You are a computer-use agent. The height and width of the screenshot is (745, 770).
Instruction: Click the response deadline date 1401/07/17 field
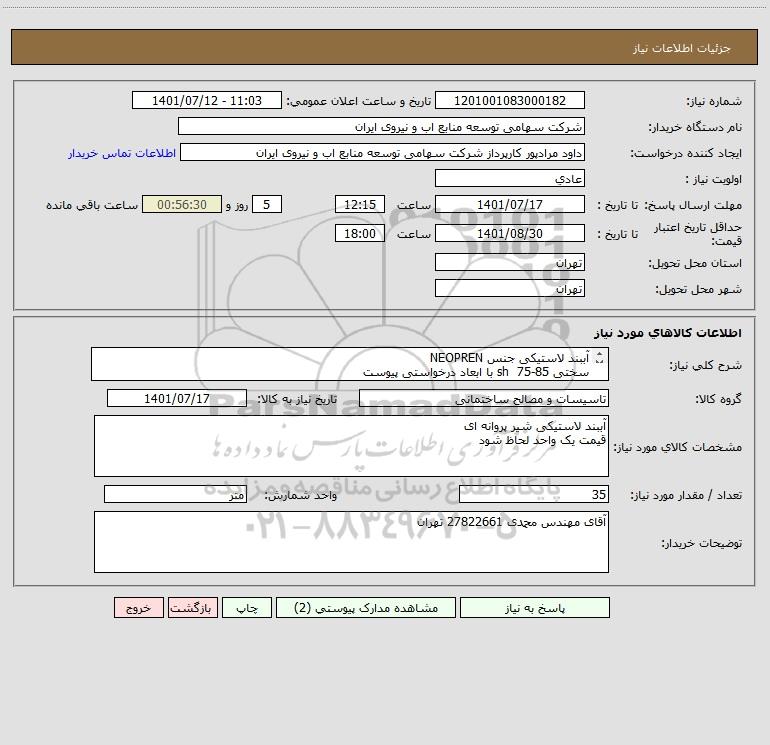coord(510,204)
